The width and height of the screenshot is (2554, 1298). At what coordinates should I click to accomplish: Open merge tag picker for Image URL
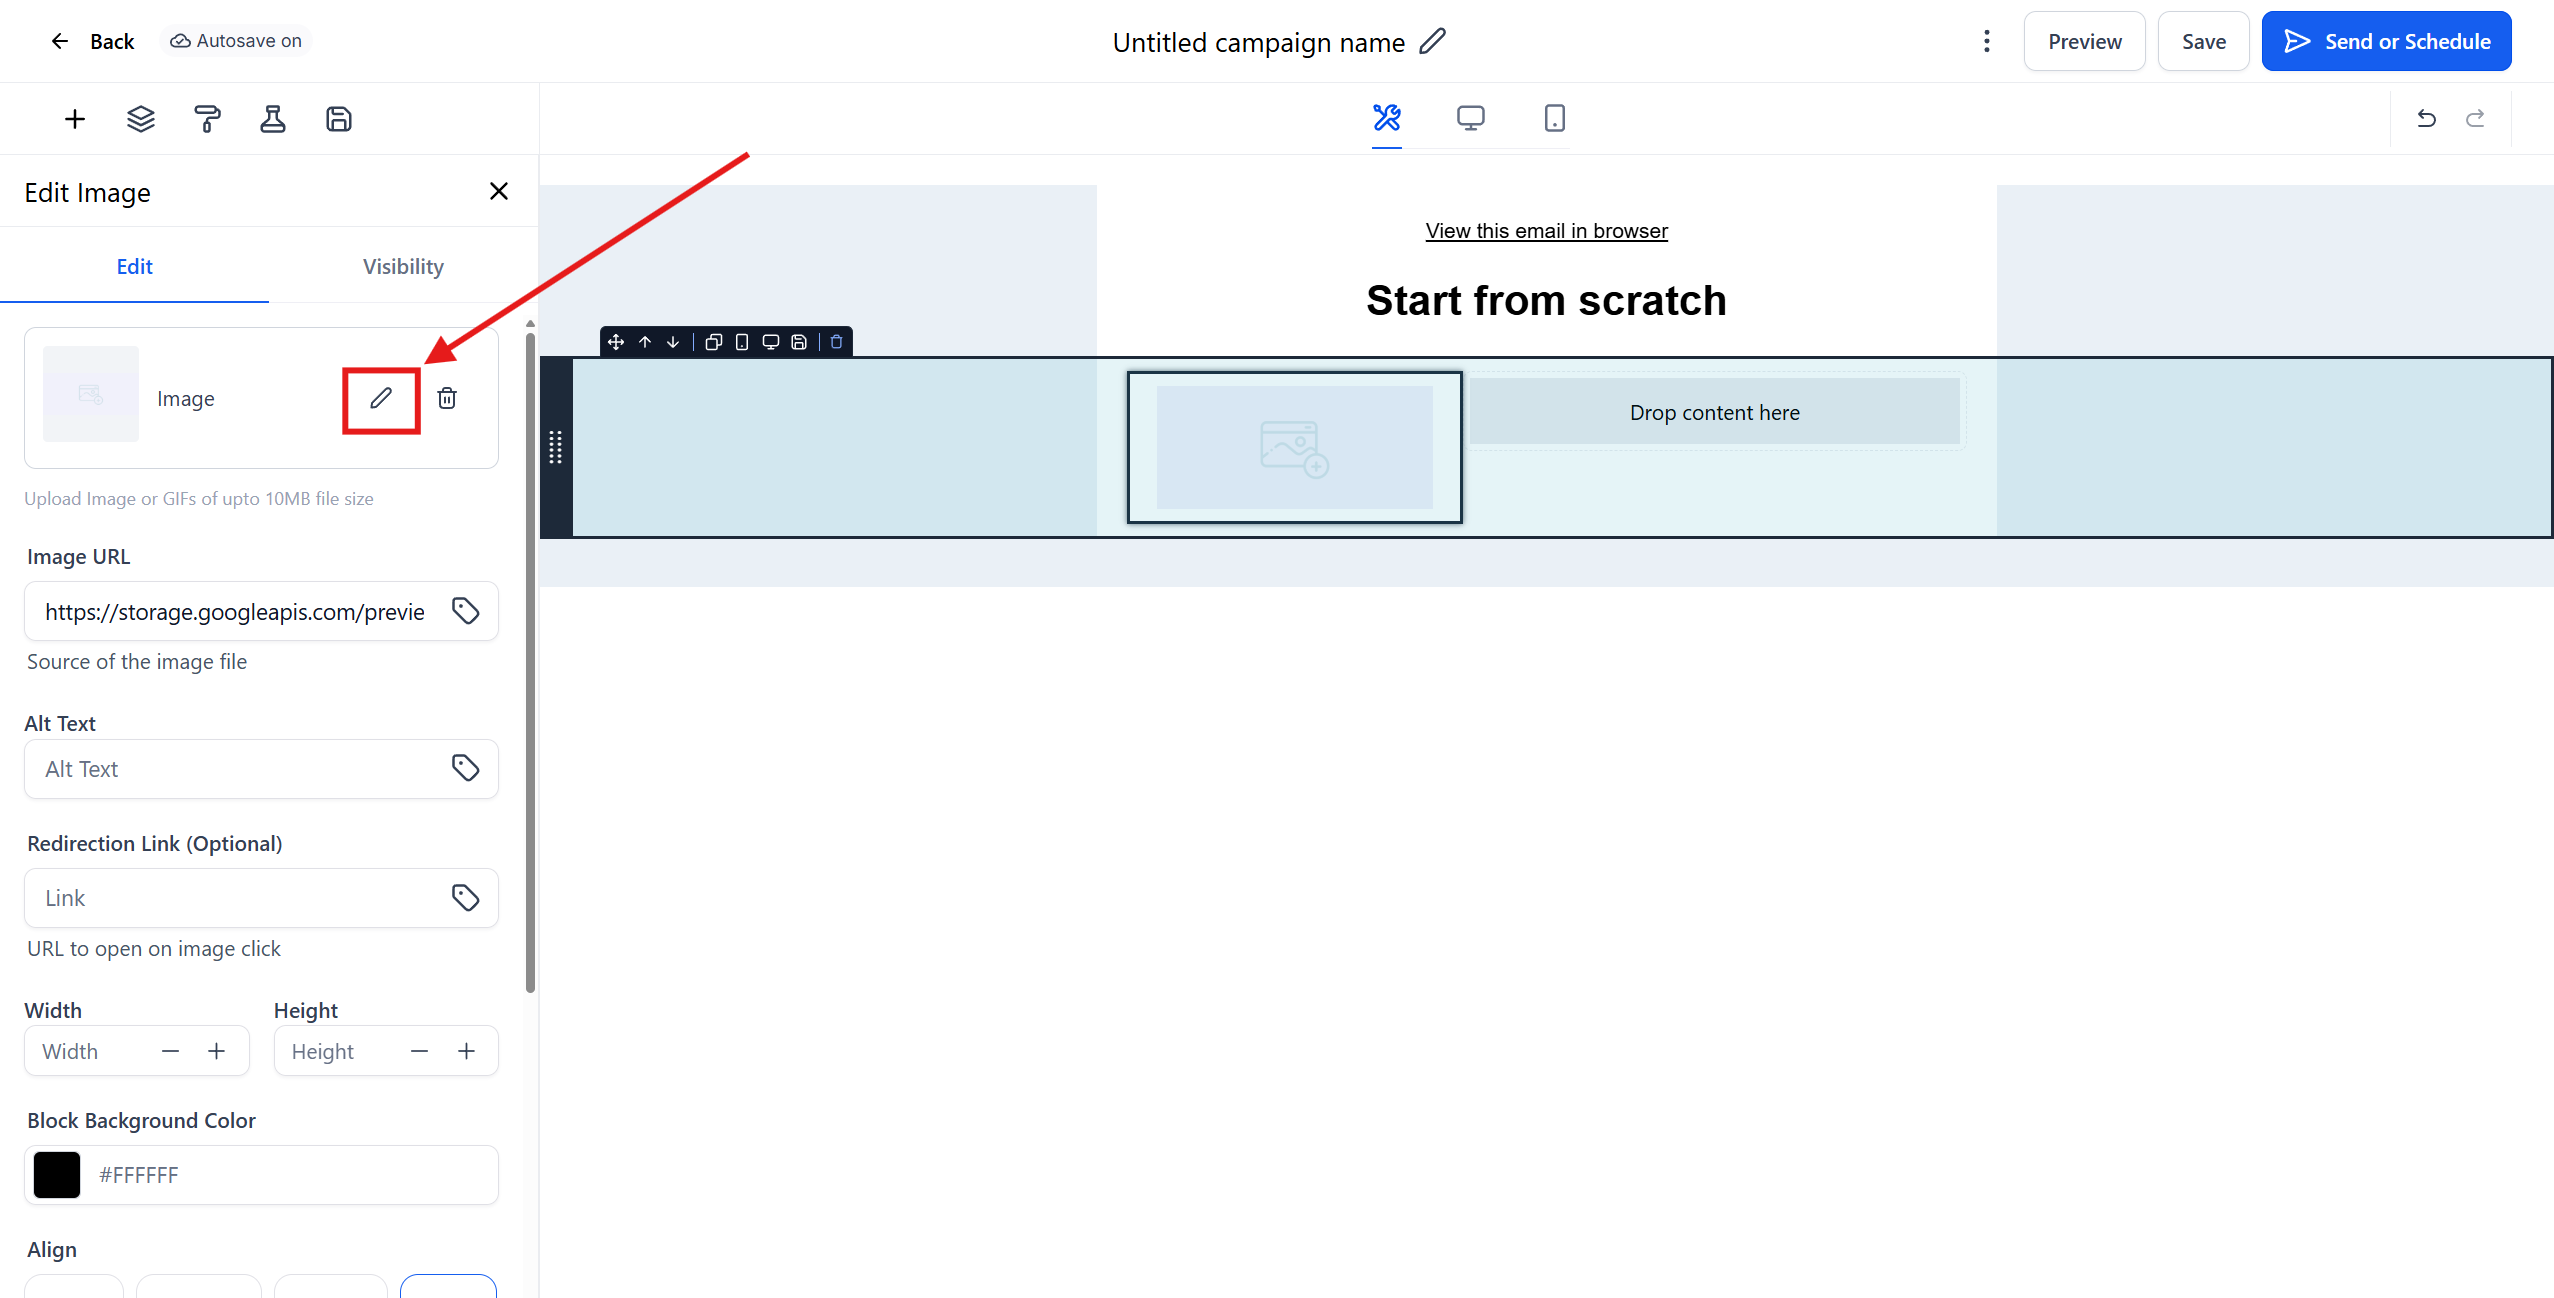pos(465,611)
